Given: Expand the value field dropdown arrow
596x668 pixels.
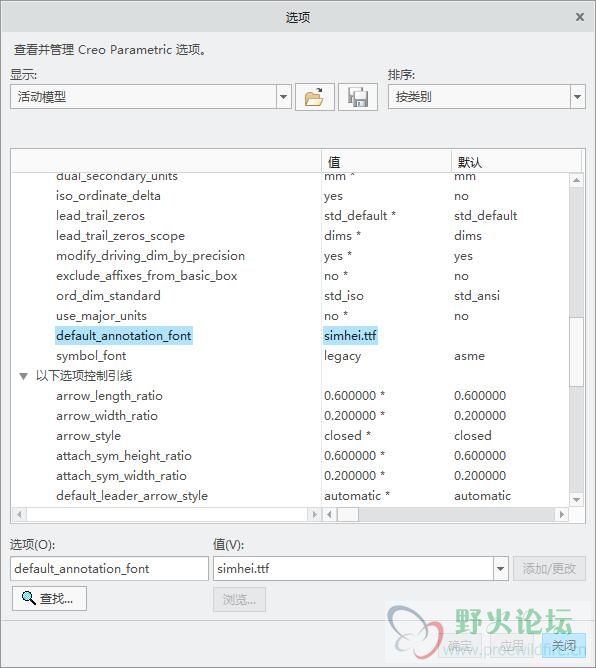Looking at the screenshot, I should pyautogui.click(x=501, y=568).
